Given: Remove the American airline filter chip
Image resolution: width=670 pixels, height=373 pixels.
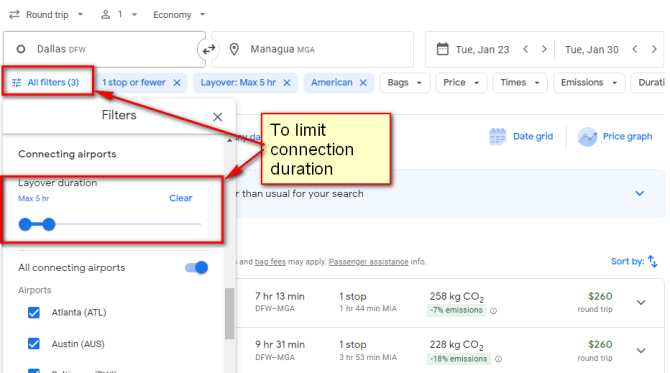Looking at the screenshot, I should pos(363,83).
